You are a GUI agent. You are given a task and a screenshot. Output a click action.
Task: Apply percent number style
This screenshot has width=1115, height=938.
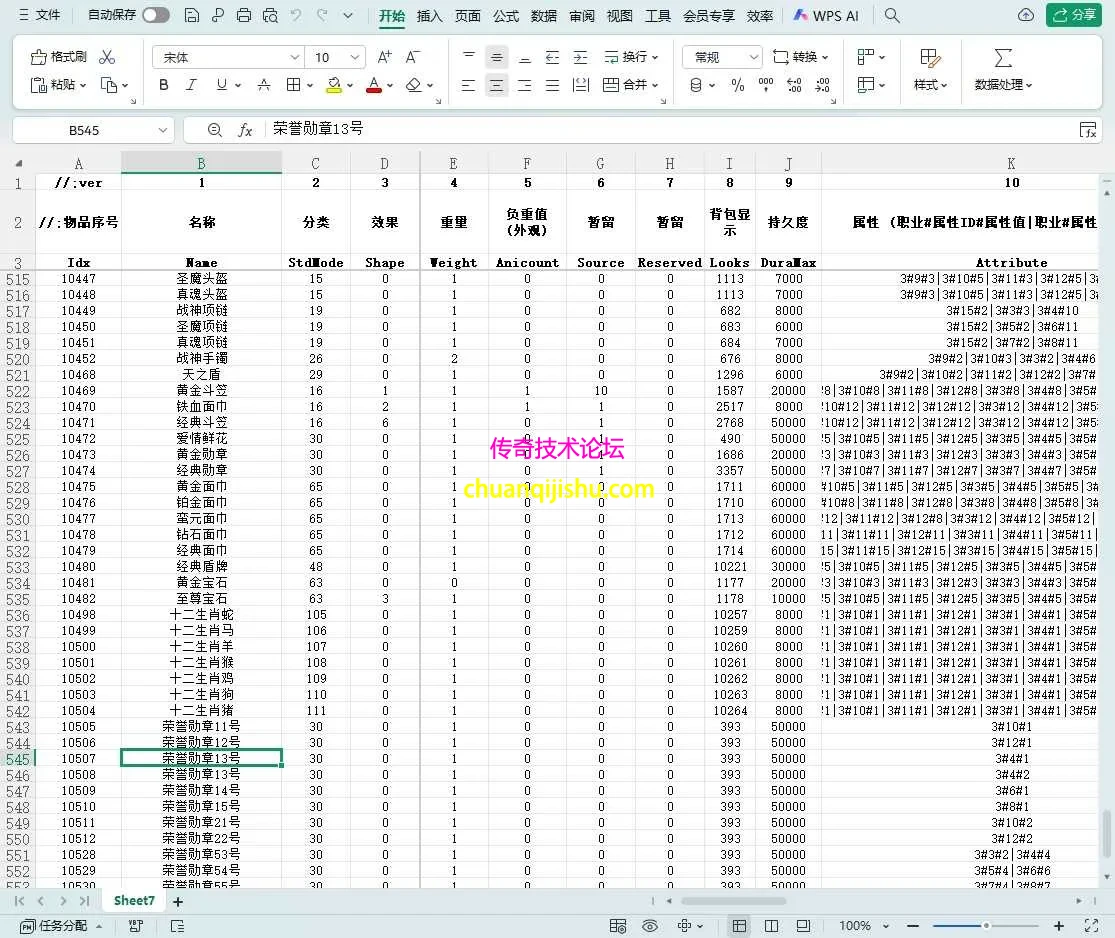point(736,85)
